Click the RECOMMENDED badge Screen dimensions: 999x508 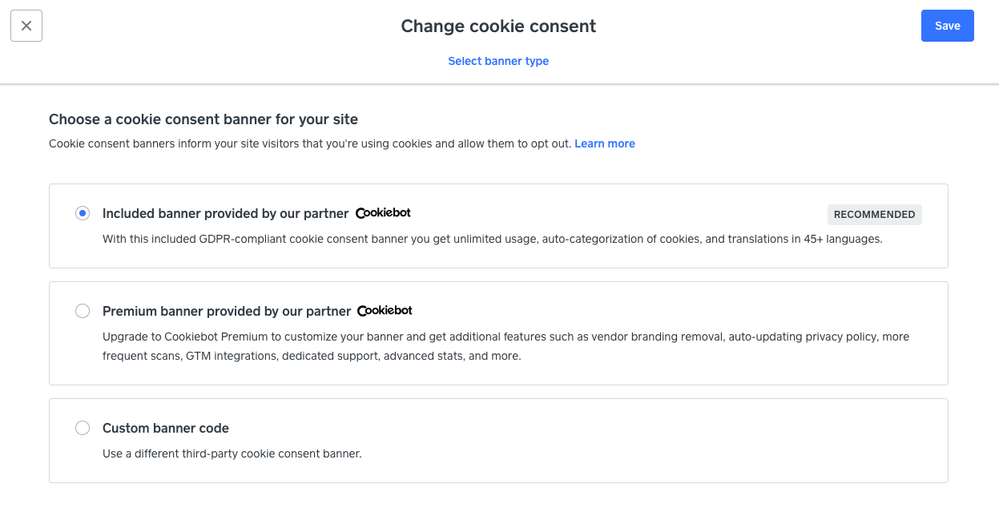coord(874,214)
